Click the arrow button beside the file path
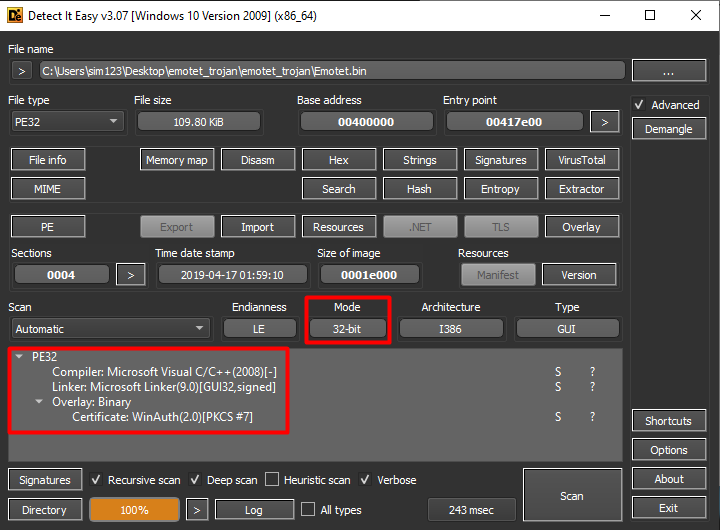The width and height of the screenshot is (720, 530). (22, 71)
